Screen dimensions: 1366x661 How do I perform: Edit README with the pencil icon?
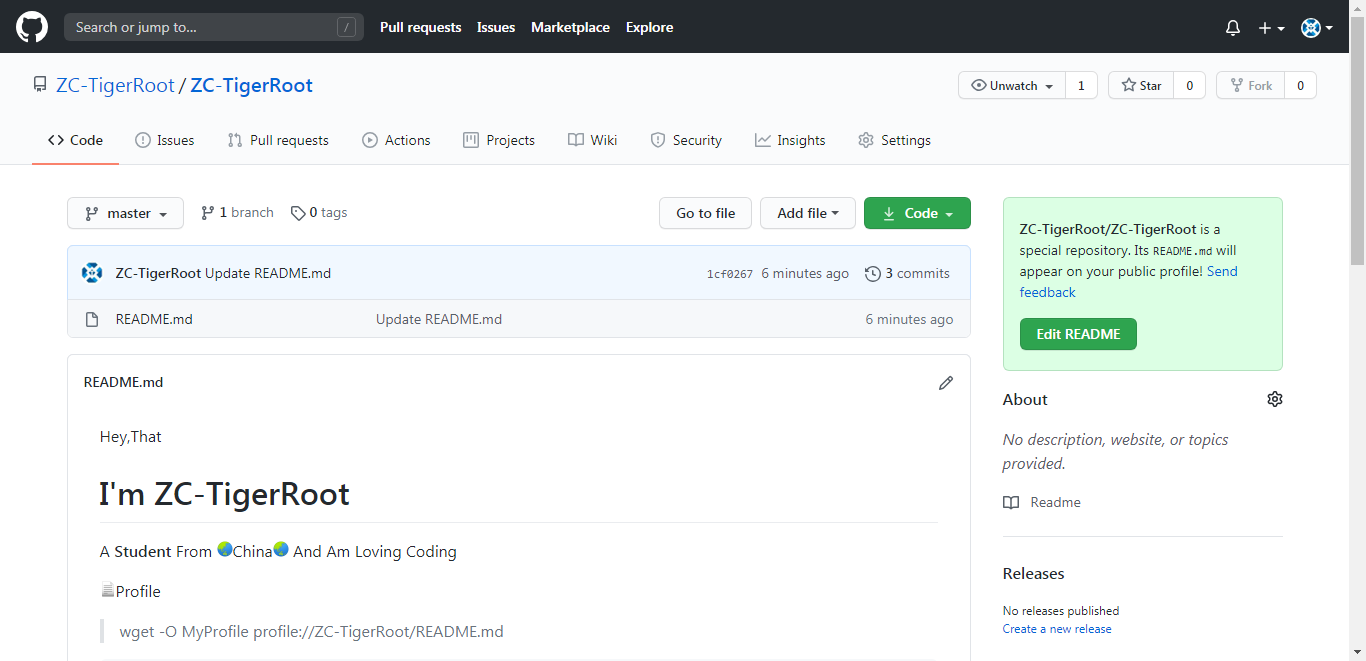[946, 383]
